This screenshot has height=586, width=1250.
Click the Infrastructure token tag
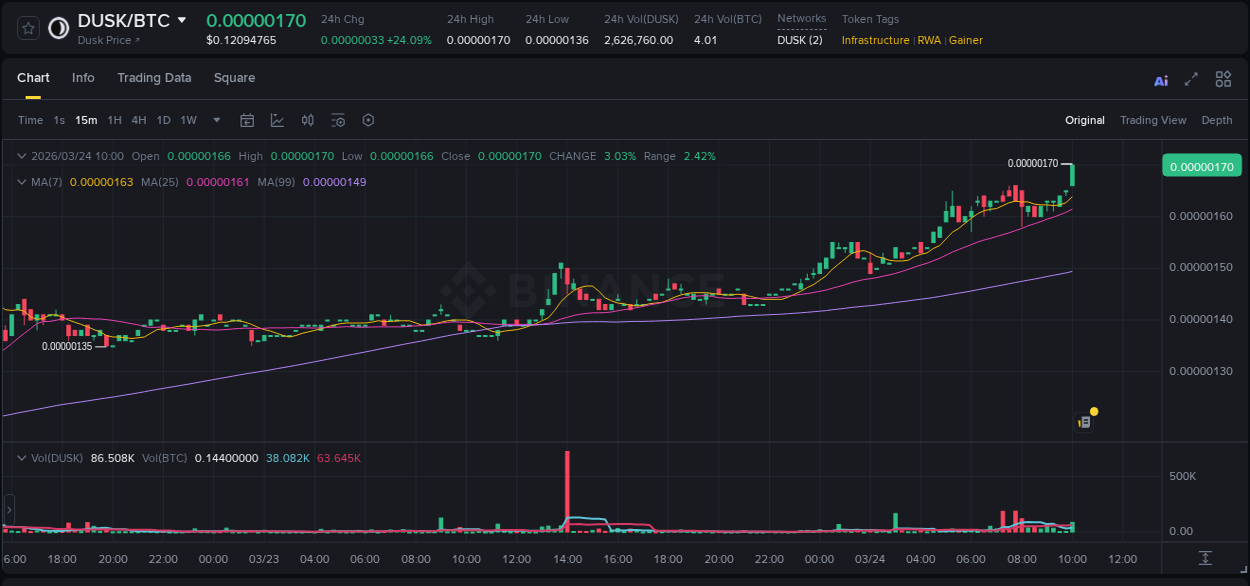click(x=875, y=40)
